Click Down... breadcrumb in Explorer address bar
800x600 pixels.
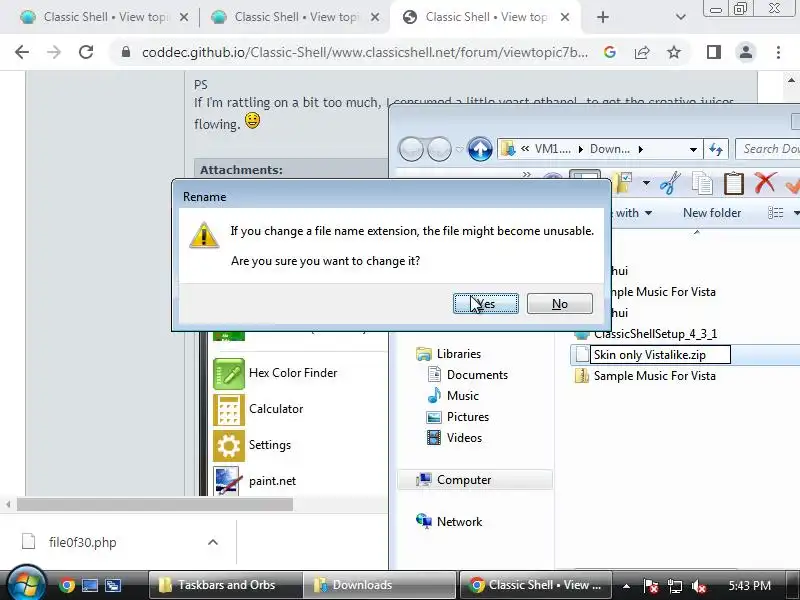pyautogui.click(x=610, y=149)
